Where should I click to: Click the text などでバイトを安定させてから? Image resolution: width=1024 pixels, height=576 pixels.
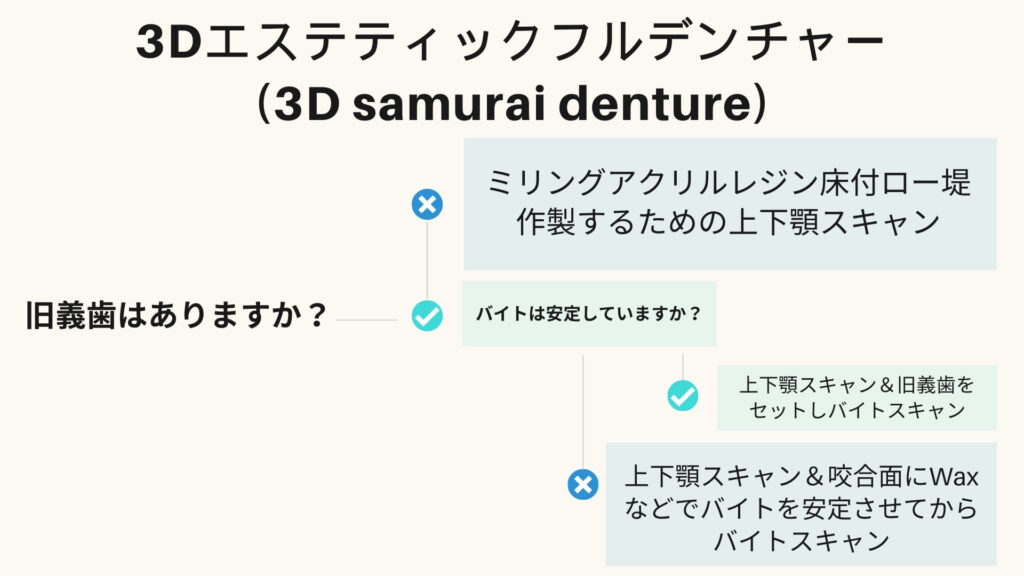tap(801, 507)
